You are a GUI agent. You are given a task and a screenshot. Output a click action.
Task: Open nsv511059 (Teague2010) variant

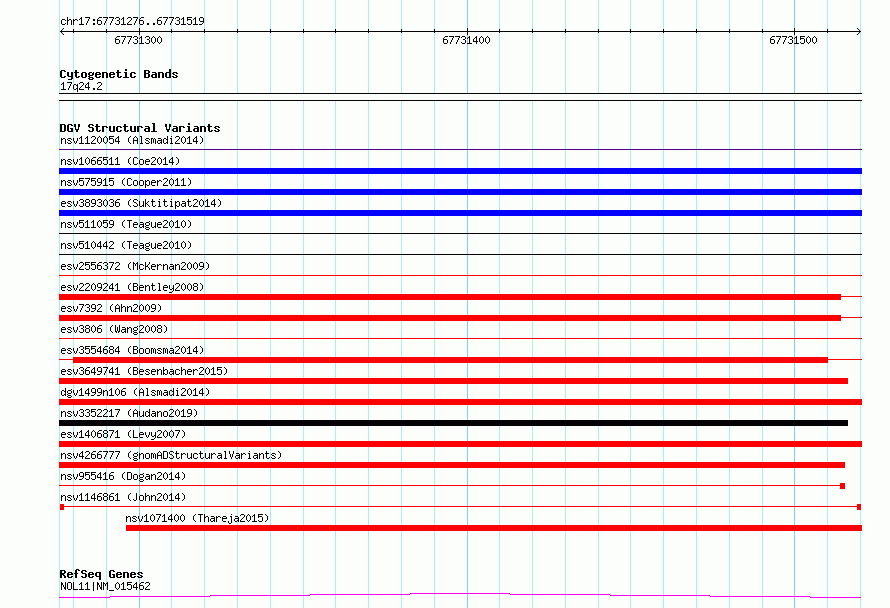pos(126,224)
